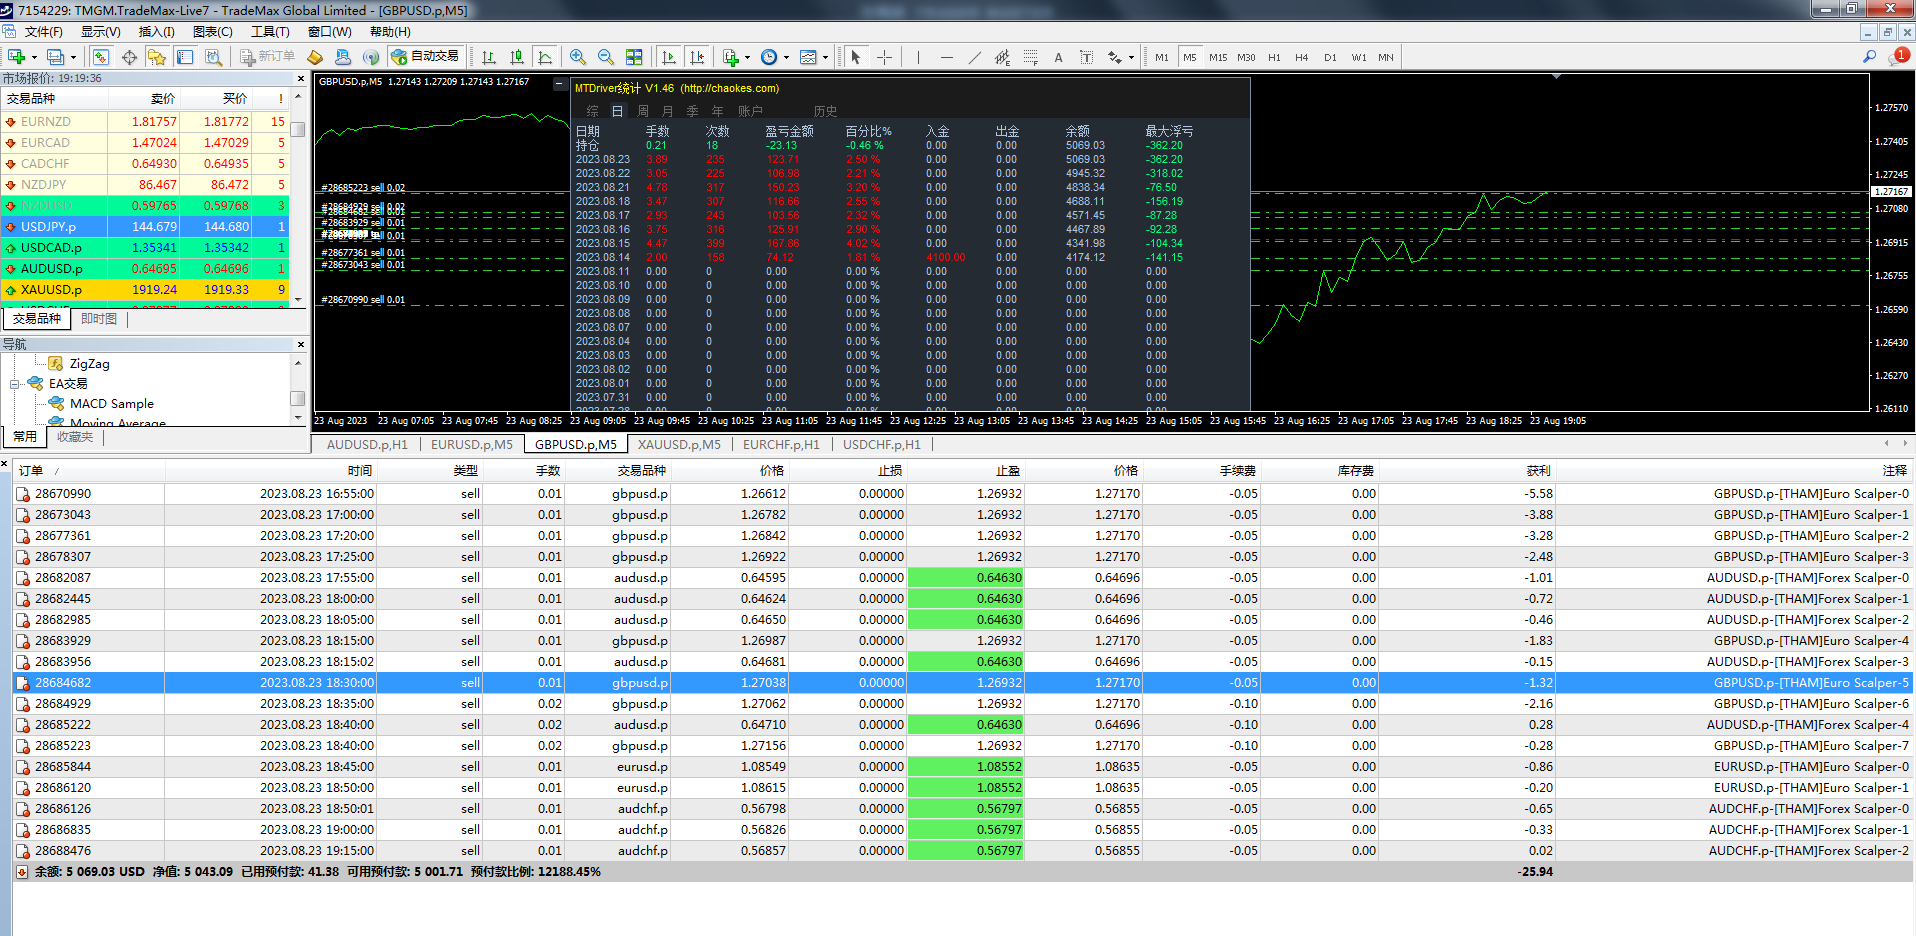Image resolution: width=1916 pixels, height=936 pixels.
Task: Toggle the 自动交易 auto trading button
Action: pyautogui.click(x=426, y=57)
